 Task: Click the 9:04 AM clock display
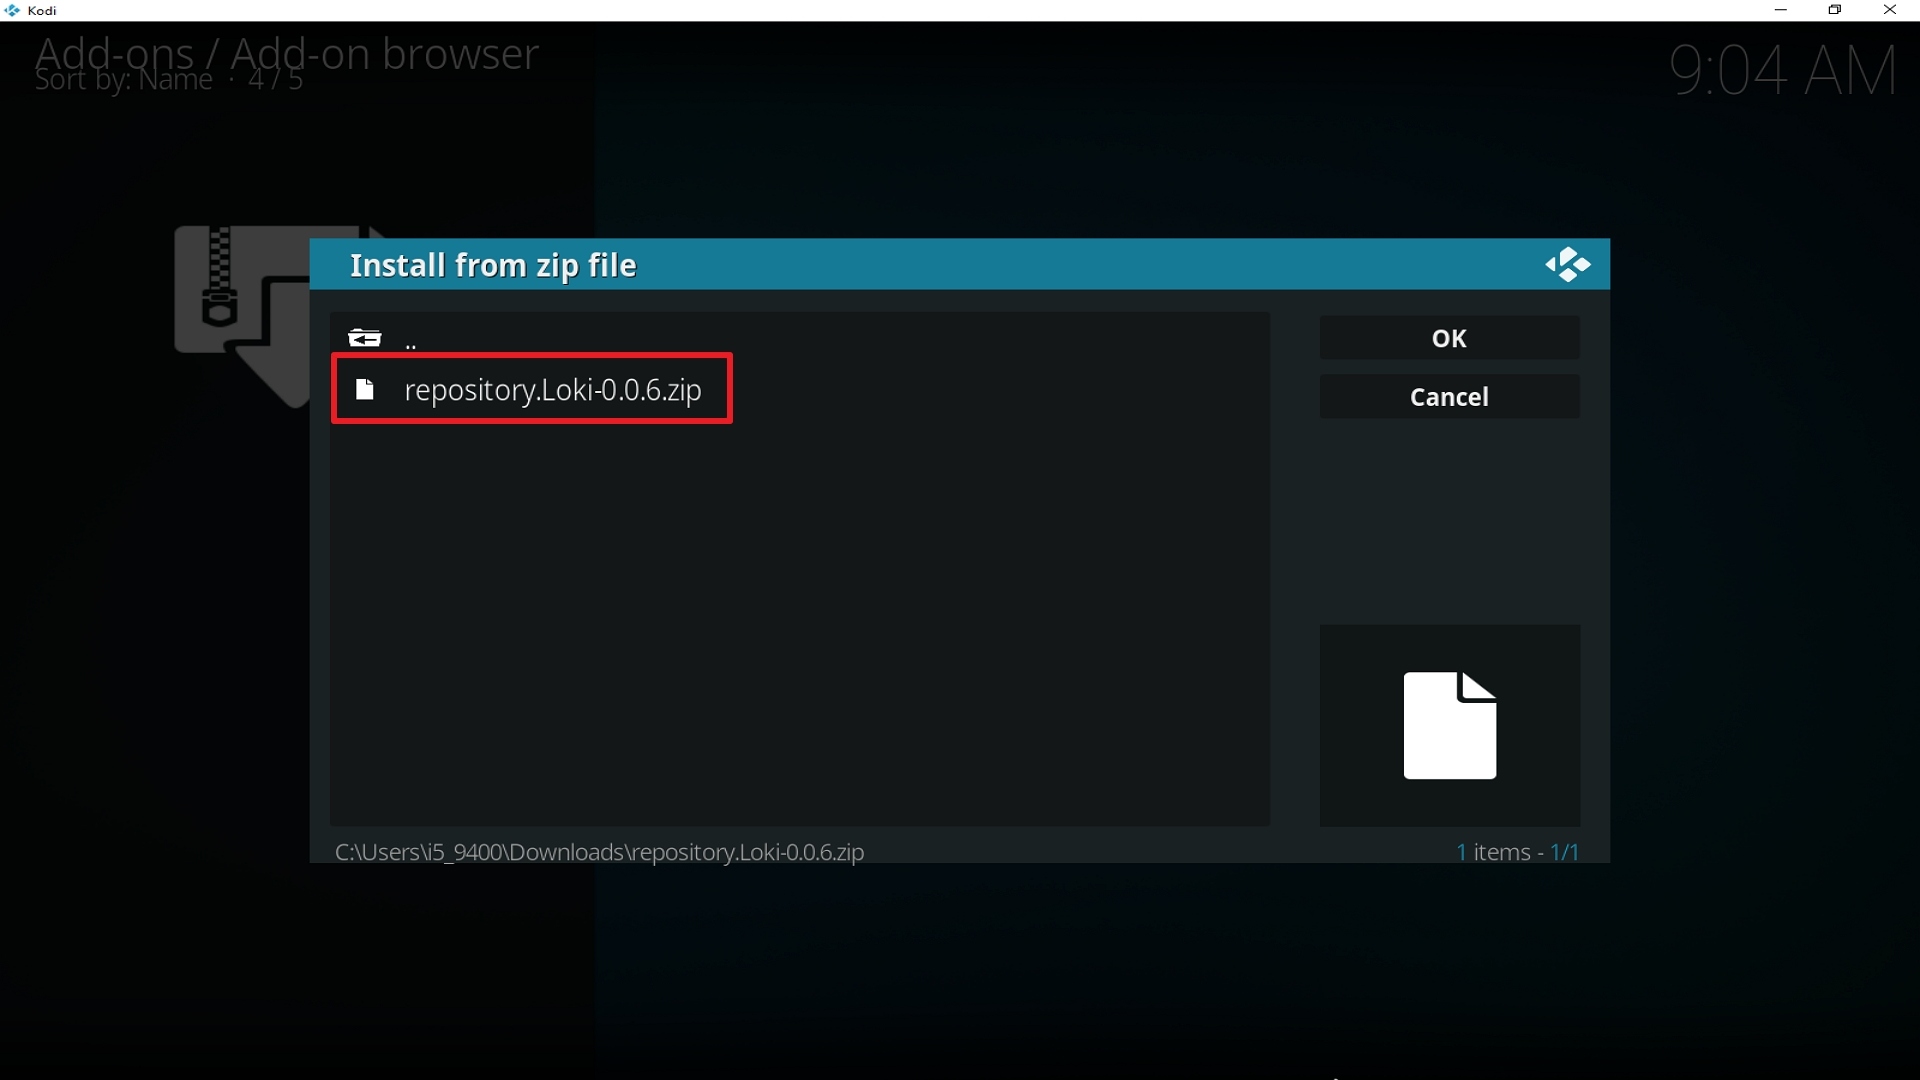[x=1785, y=70]
